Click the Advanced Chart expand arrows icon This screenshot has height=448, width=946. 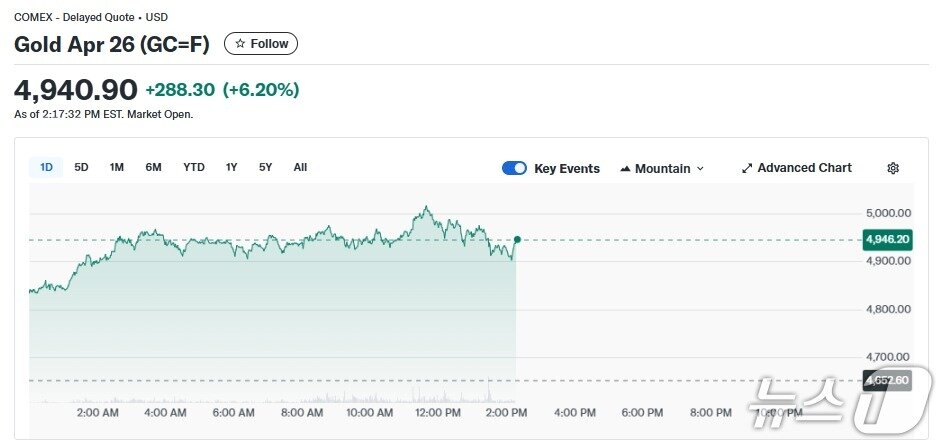(x=746, y=168)
